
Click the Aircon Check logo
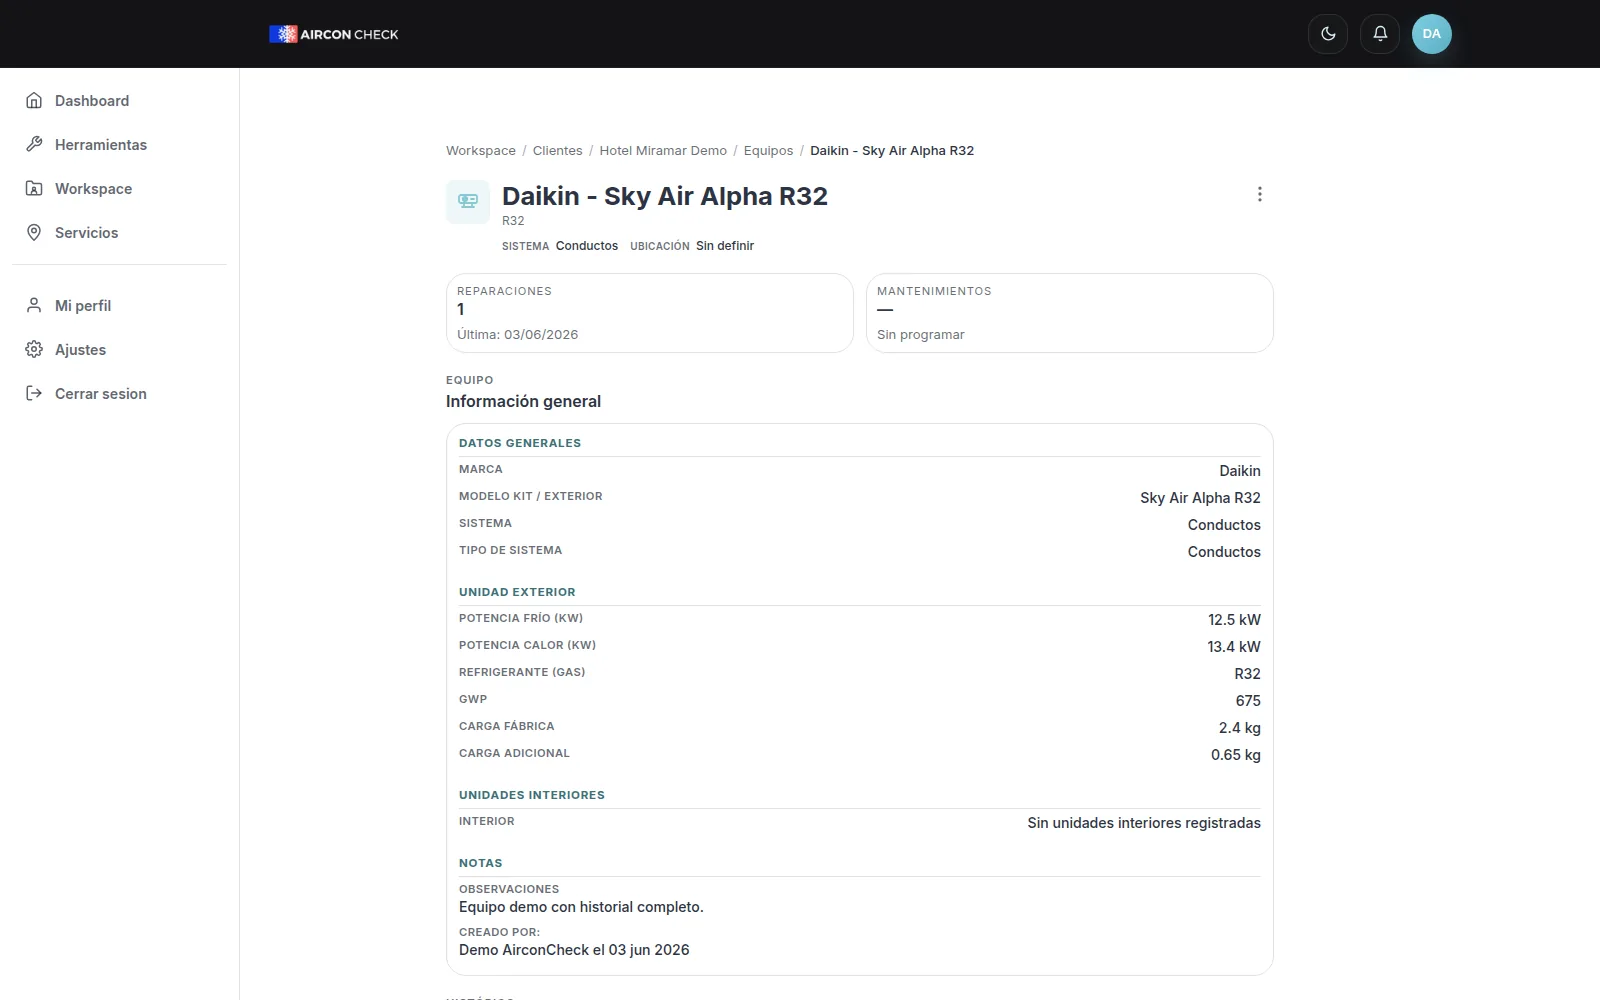point(334,34)
